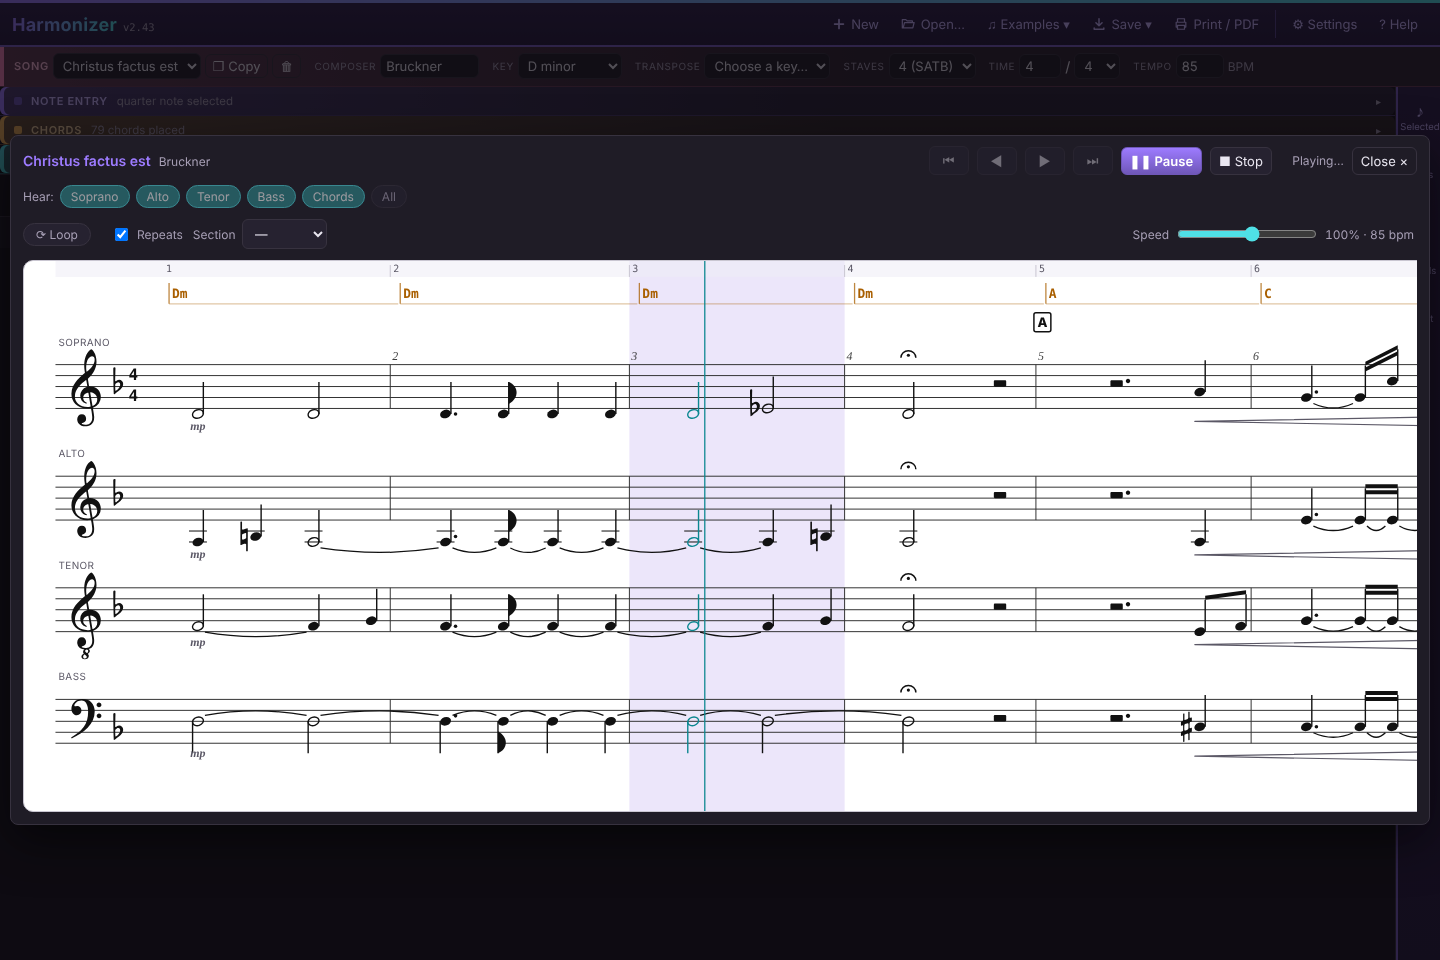Click the Dm chord symbol at measure 2

(x=411, y=294)
